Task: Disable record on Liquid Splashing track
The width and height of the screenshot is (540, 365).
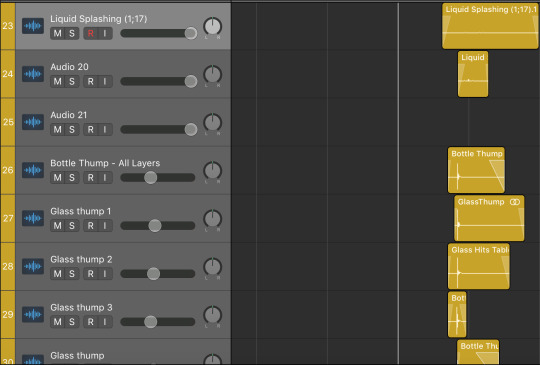Action: [x=90, y=33]
